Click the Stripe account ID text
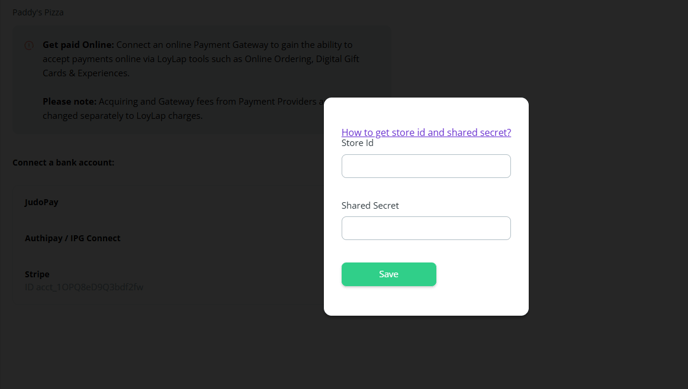 [84, 287]
